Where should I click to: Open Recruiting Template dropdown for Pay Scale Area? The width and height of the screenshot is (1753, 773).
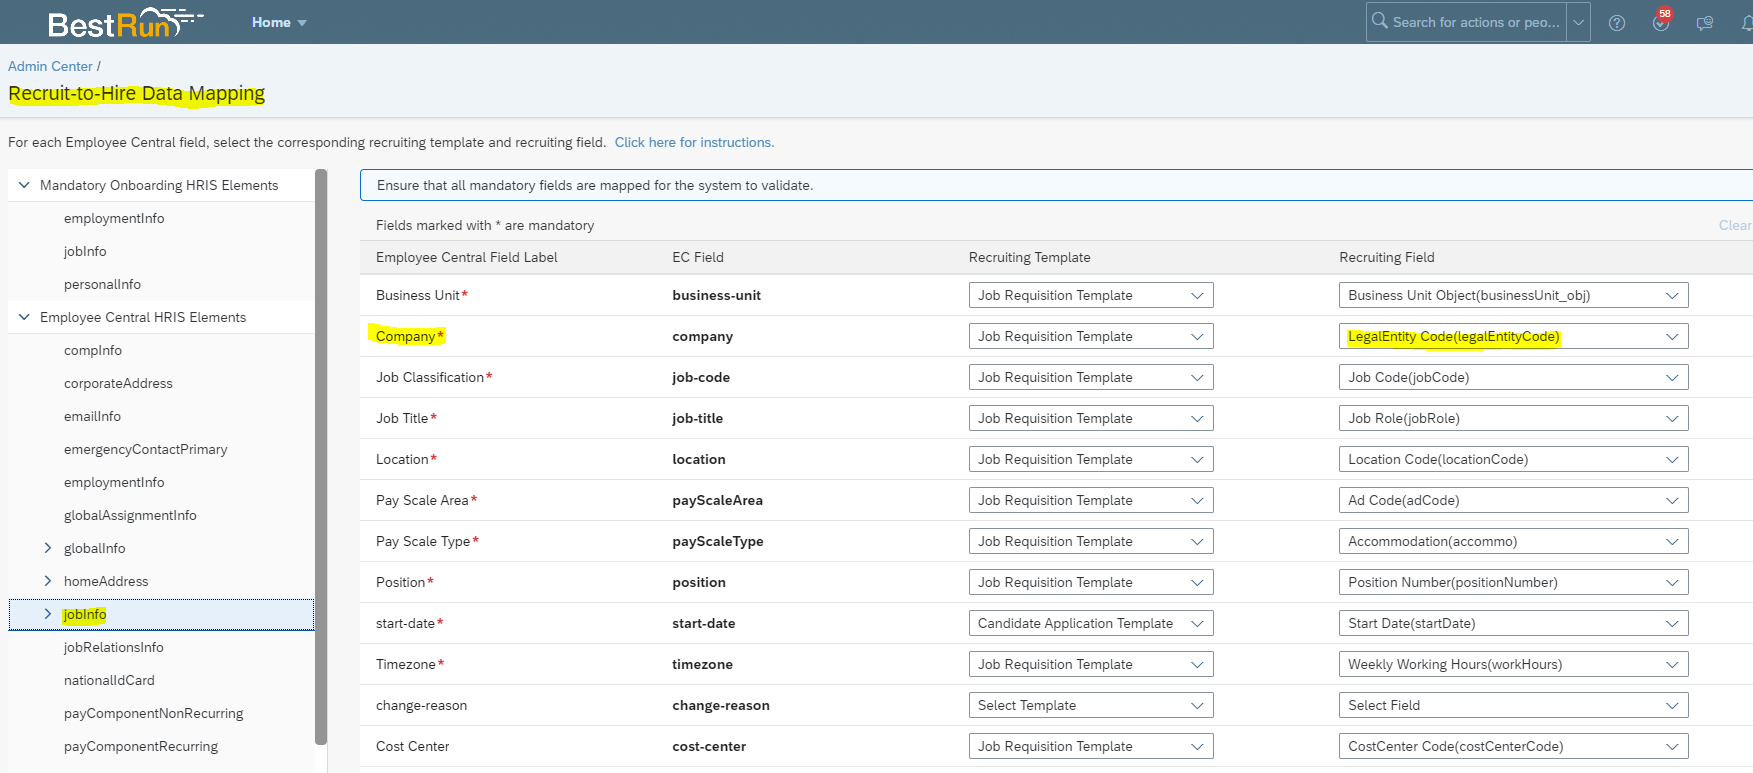pyautogui.click(x=1091, y=500)
